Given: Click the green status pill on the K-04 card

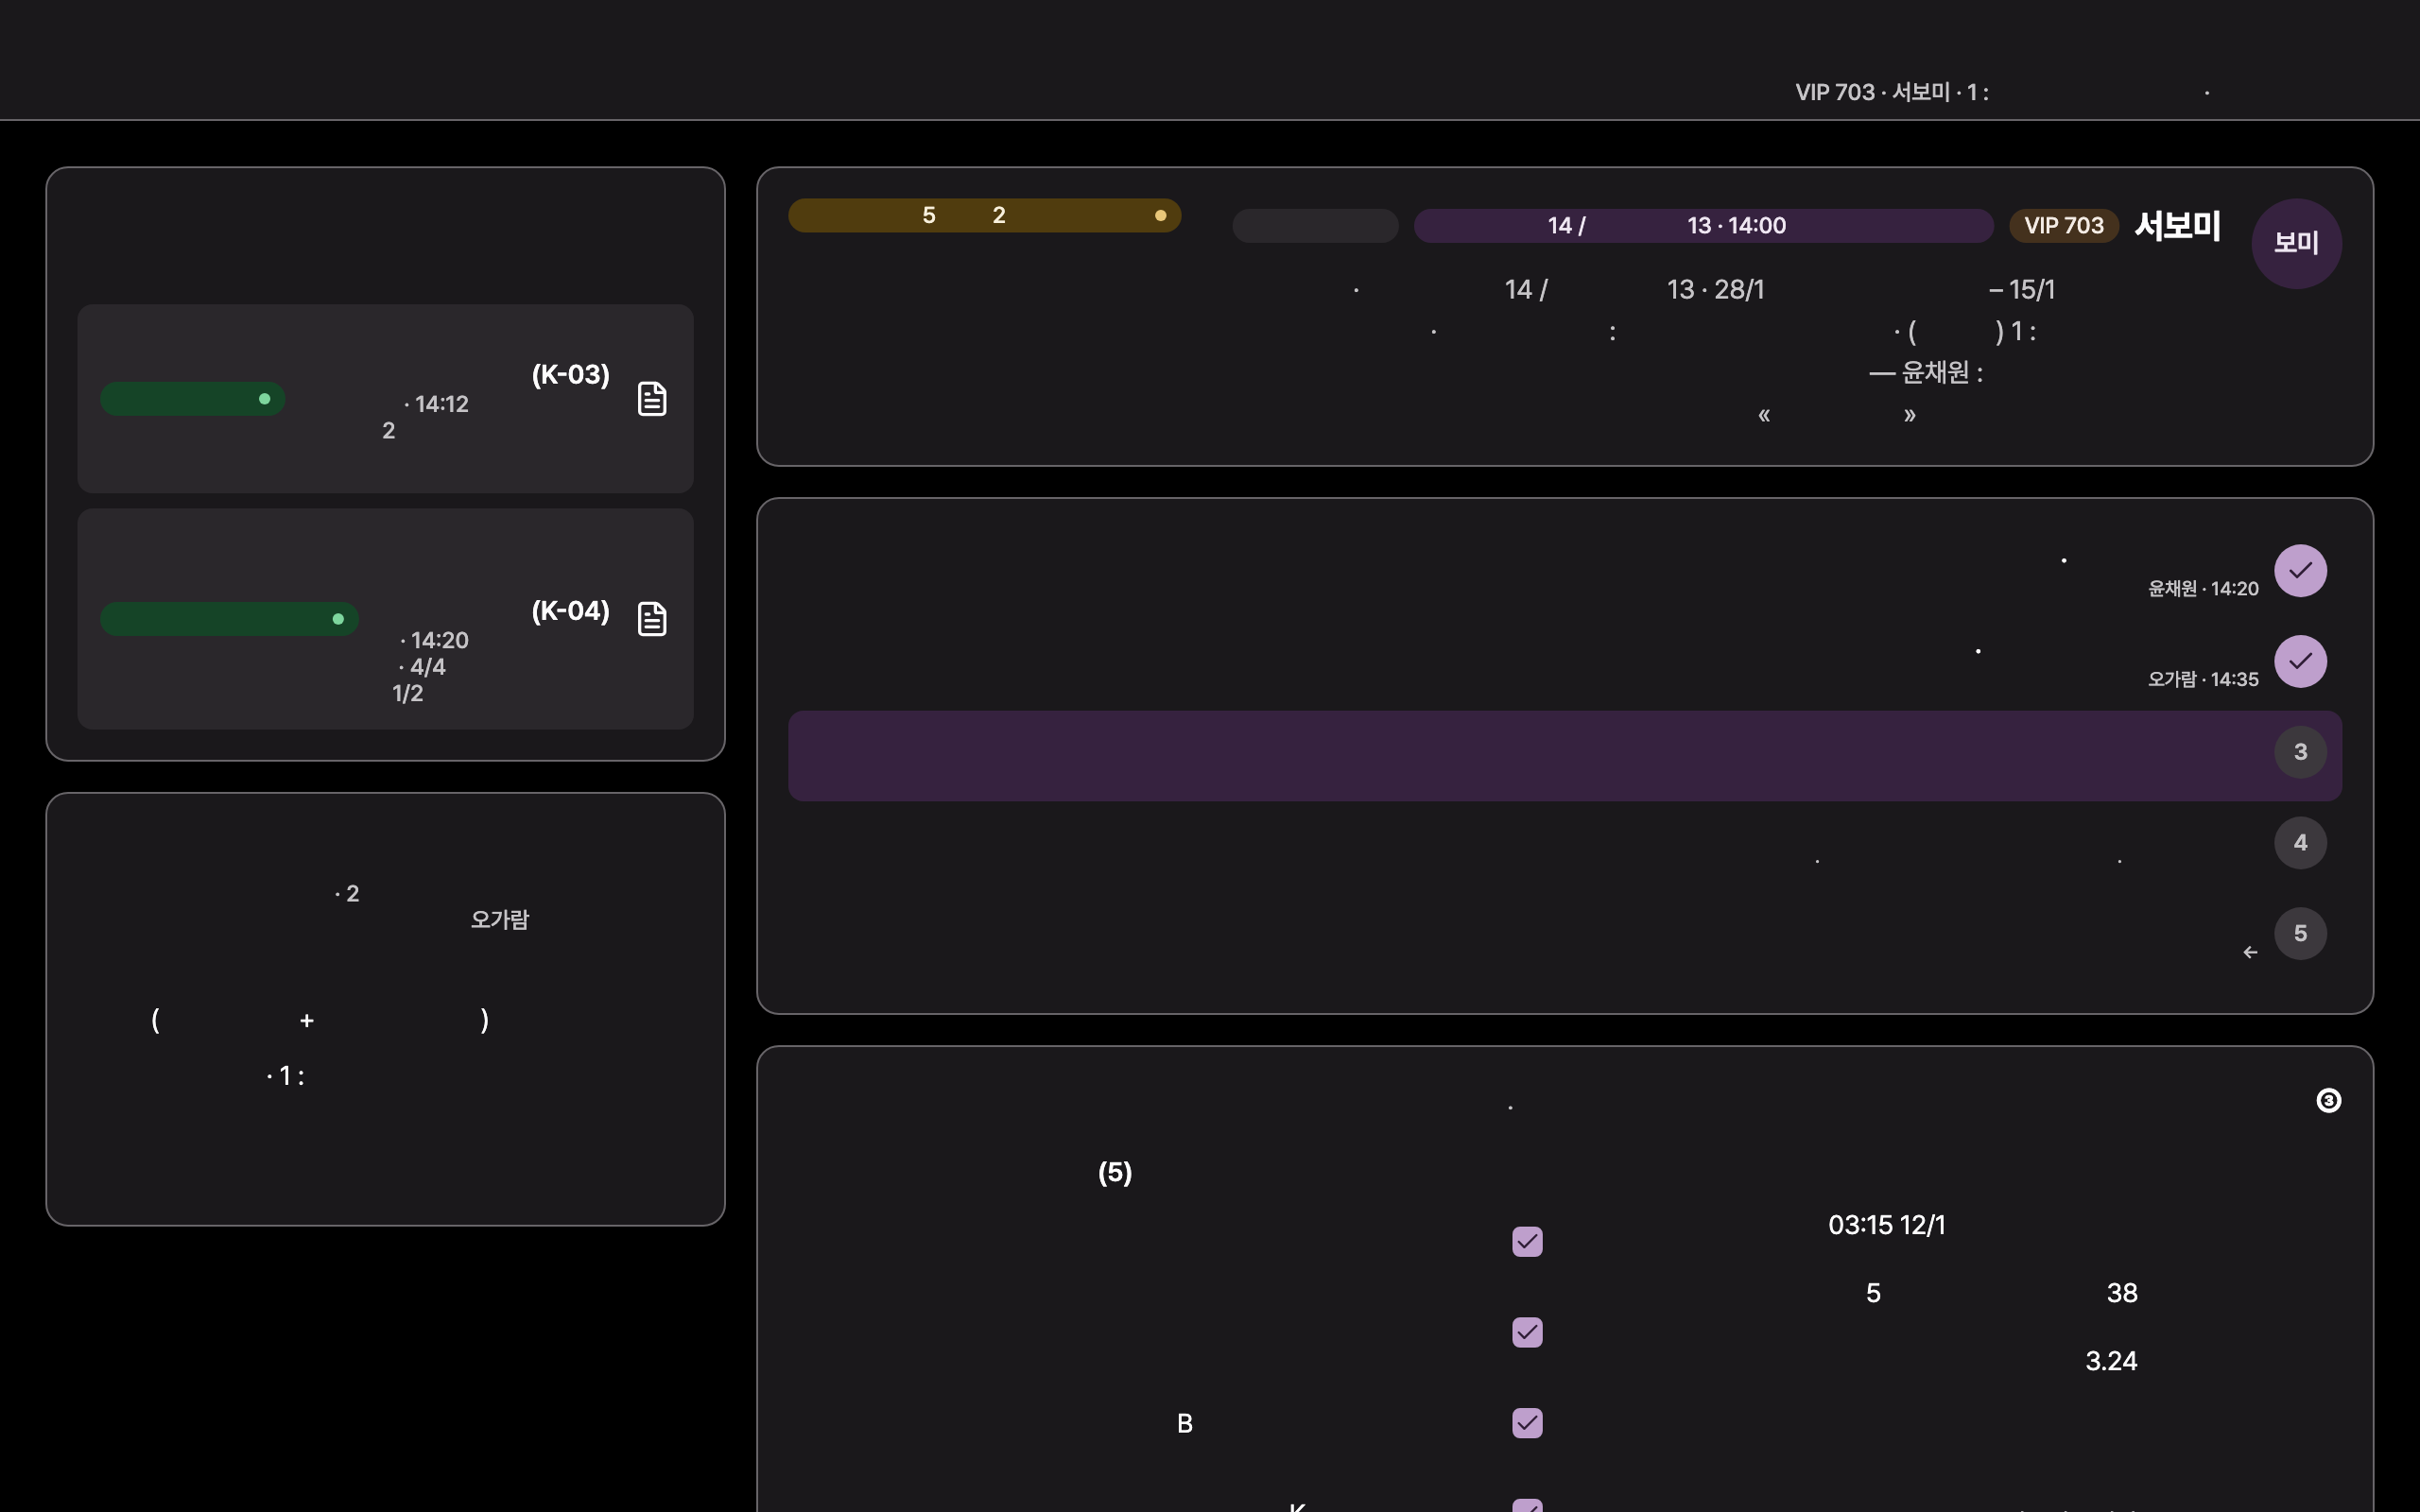Looking at the screenshot, I should pos(229,619).
